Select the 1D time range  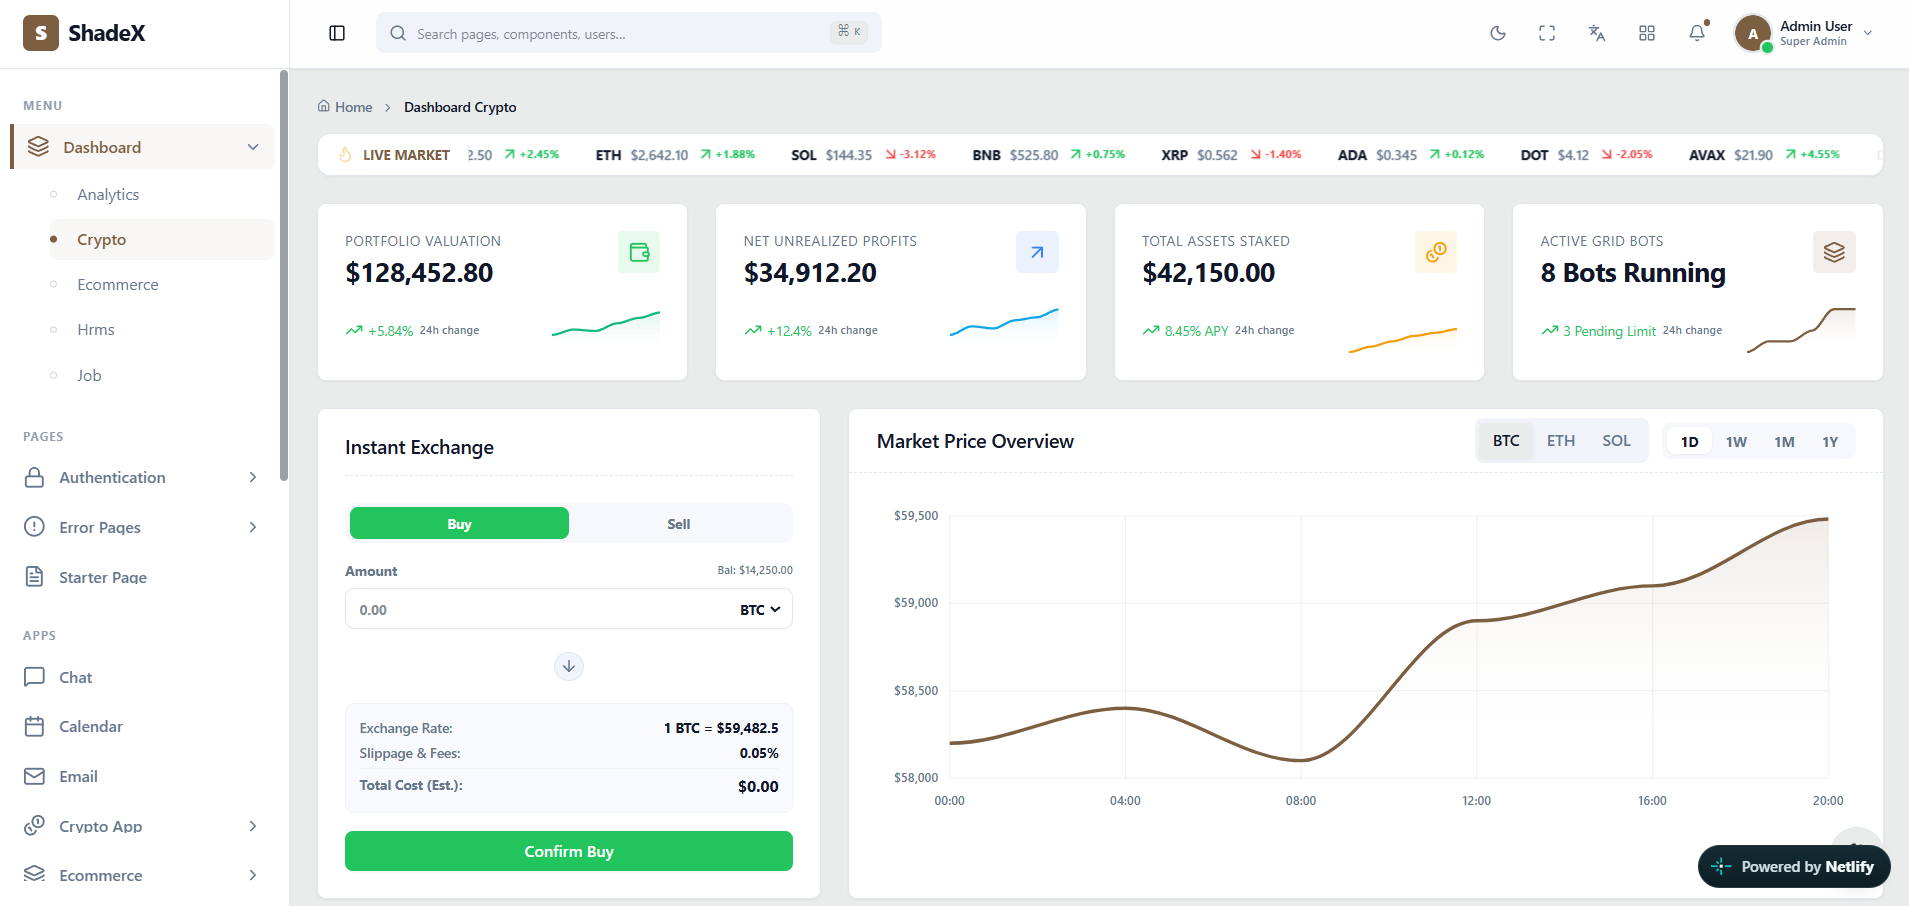[1689, 441]
